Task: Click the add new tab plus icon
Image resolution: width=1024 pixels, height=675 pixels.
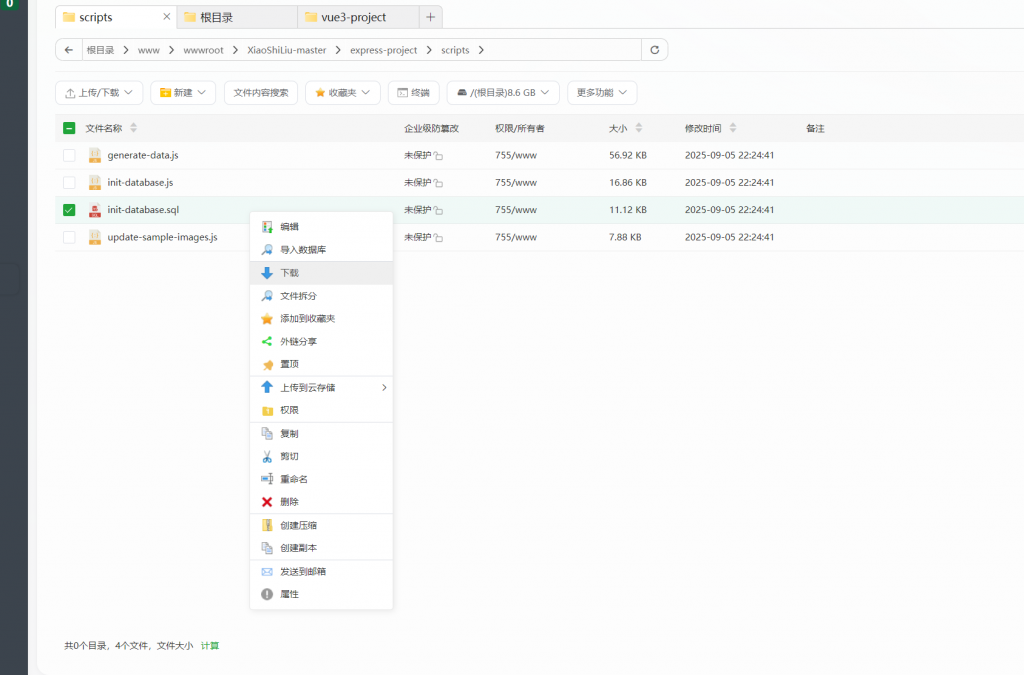Action: (x=430, y=17)
